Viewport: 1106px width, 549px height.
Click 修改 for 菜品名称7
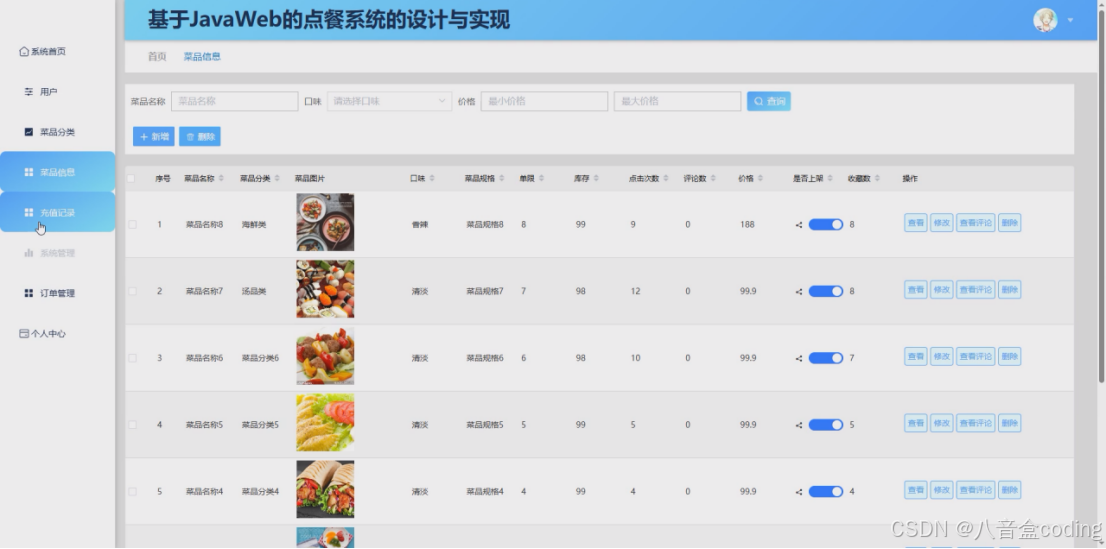[942, 289]
